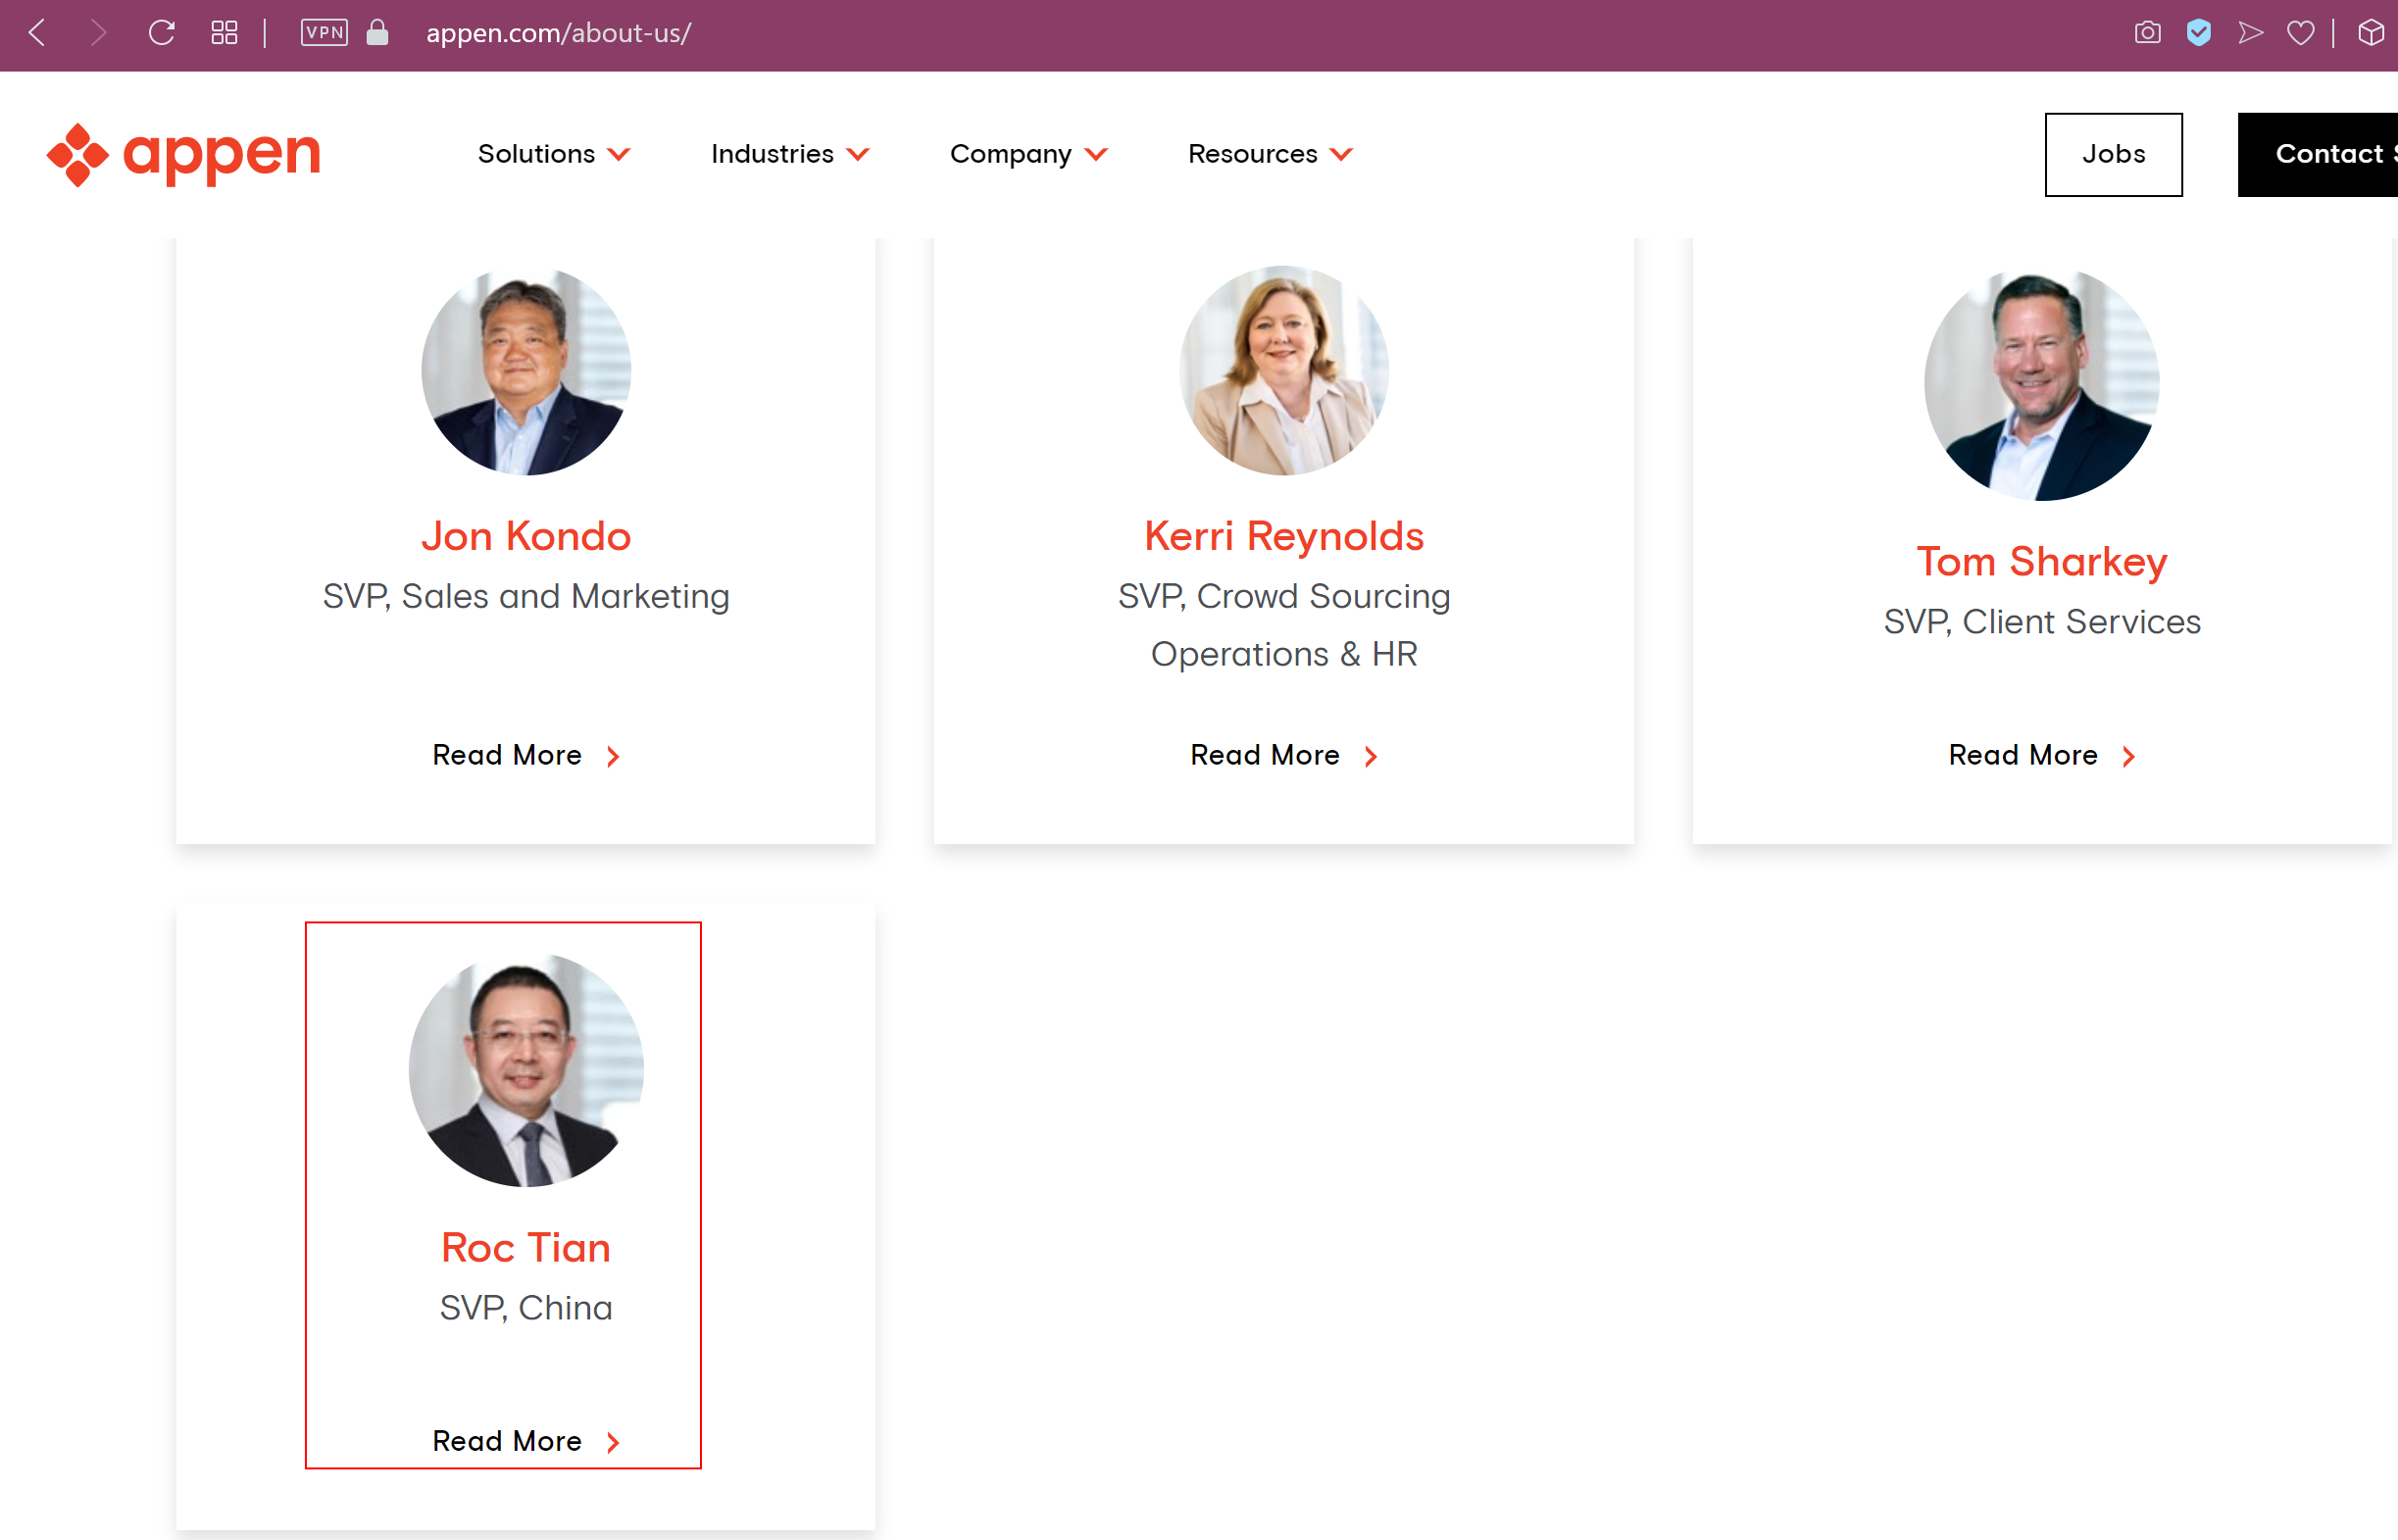Click Tom Sharkey's profile photo
The width and height of the screenshot is (2398, 1540).
2042,384
